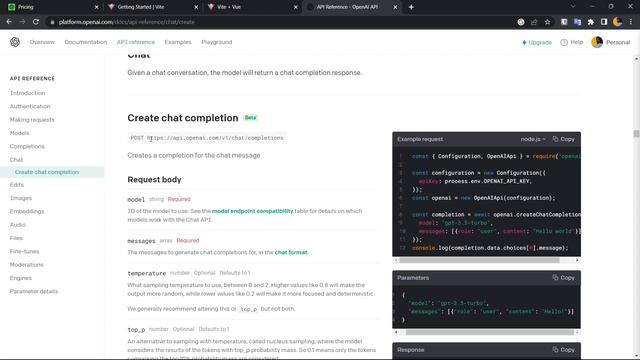640x360 pixels.
Task: Go to Audio in the sidebar
Action: click(18, 225)
